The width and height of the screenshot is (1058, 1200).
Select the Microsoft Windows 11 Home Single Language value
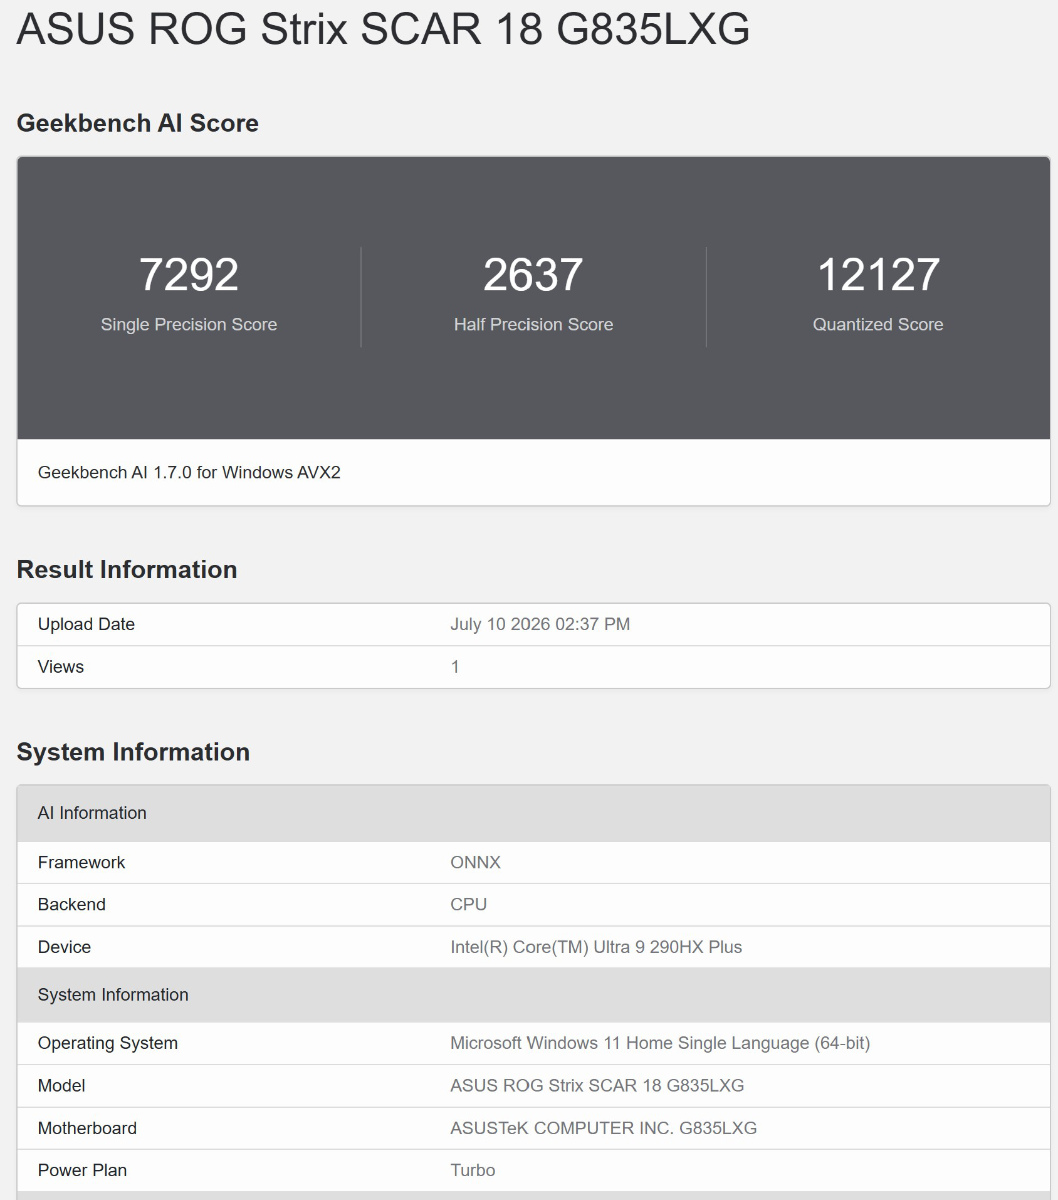tap(660, 1043)
